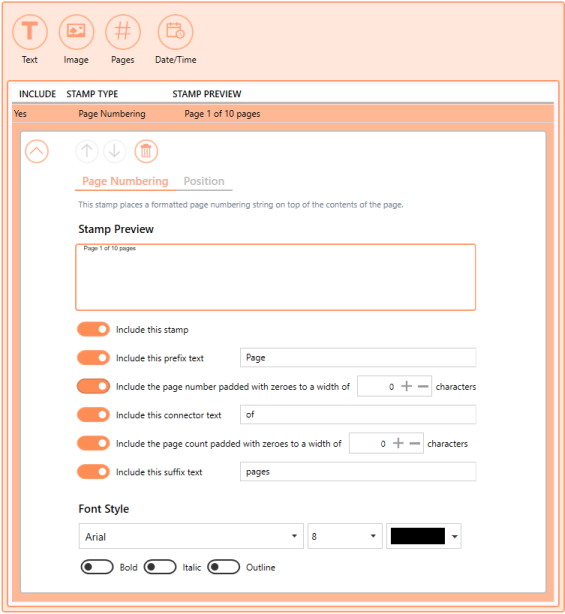
Task: Toggle page count padding switch
Action: 93,443
